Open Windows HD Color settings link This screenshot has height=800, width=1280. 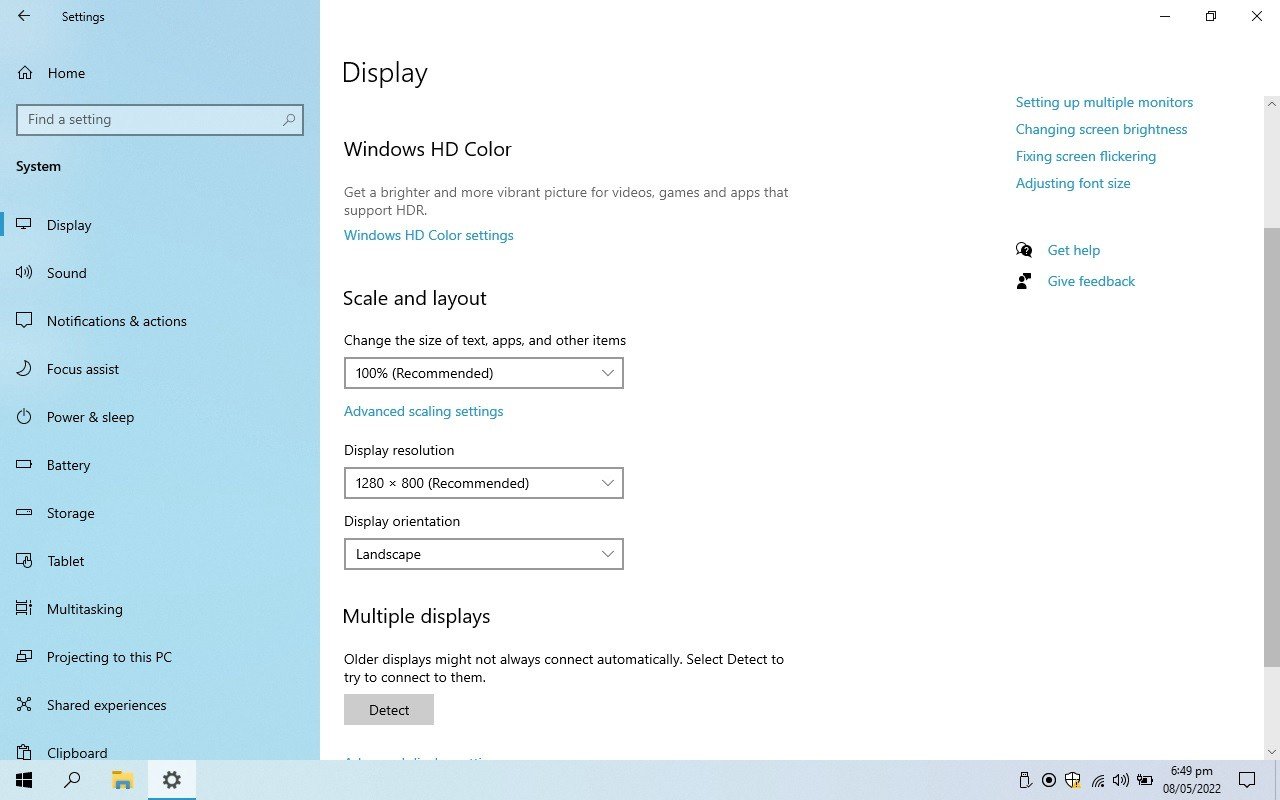pos(428,236)
